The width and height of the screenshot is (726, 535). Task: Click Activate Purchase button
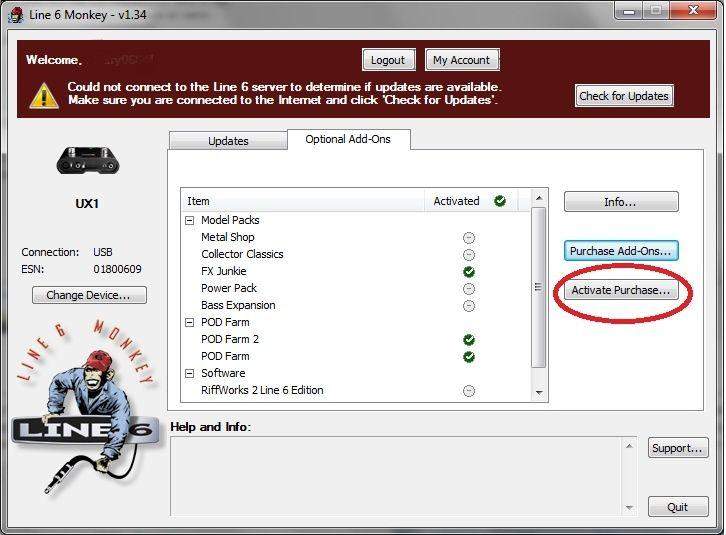click(x=621, y=290)
